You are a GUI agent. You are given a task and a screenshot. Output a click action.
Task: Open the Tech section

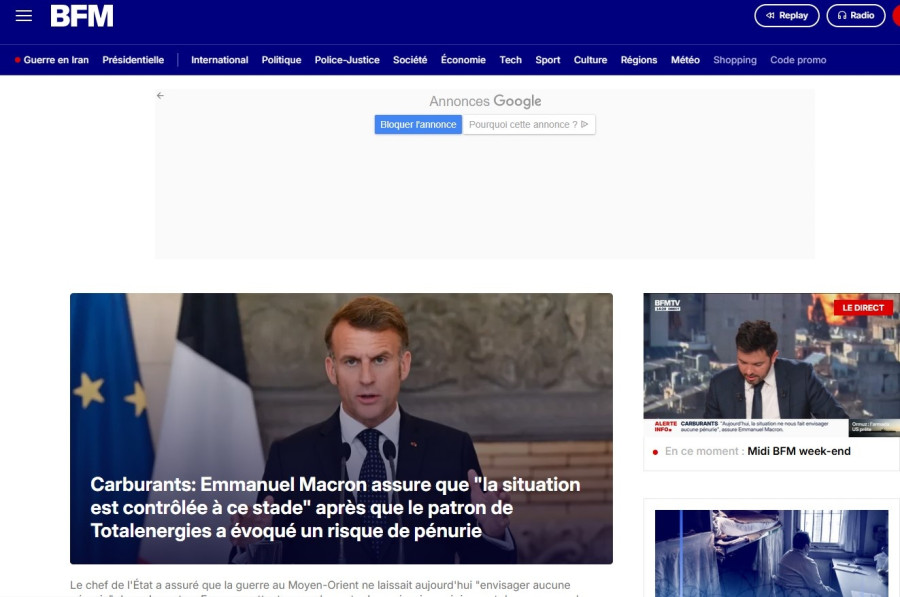(x=510, y=60)
